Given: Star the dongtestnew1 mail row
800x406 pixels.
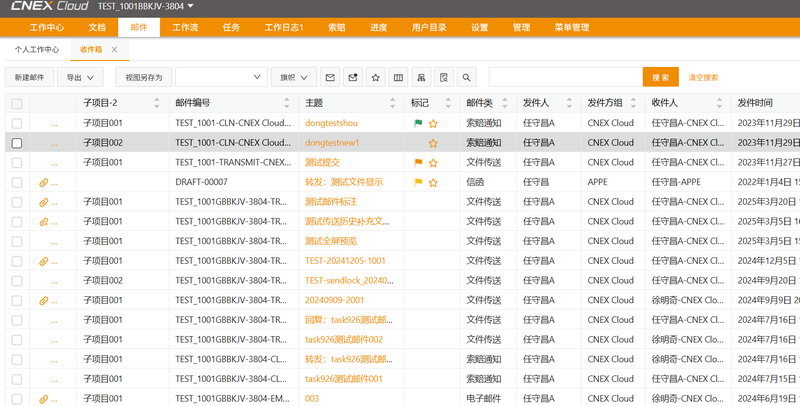Looking at the screenshot, I should [x=433, y=143].
